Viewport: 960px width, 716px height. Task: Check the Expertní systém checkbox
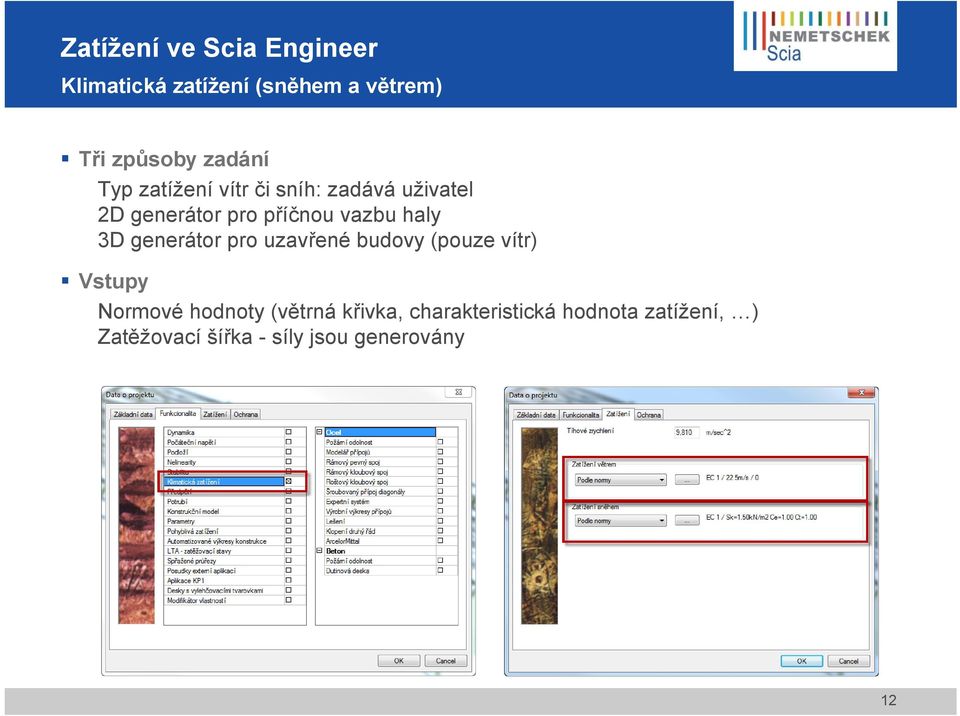(440, 501)
